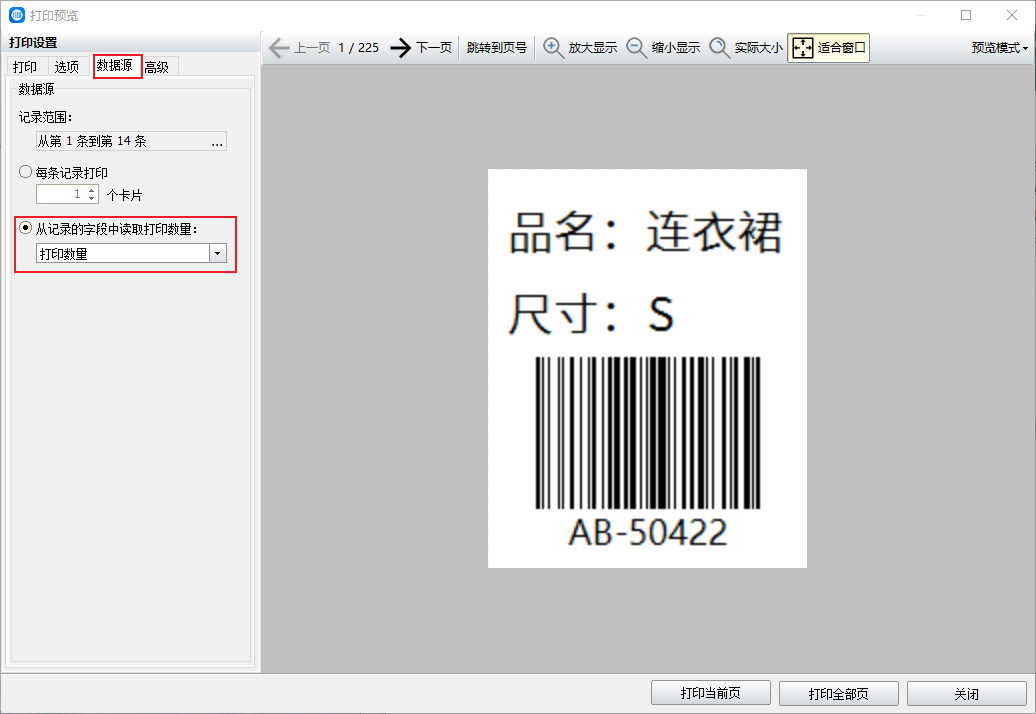Viewport: 1036px width, 714px height.
Task: Click the zoom in magnifier icon
Action: coord(553,48)
